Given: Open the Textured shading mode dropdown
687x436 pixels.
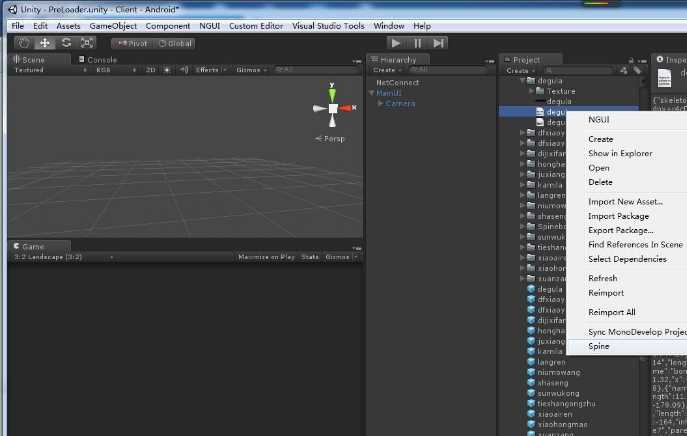Looking at the screenshot, I should pyautogui.click(x=50, y=70).
